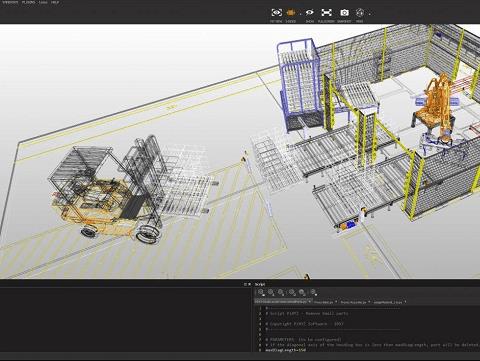Open the dropdown arrow beside the view cube

[x=300, y=14]
